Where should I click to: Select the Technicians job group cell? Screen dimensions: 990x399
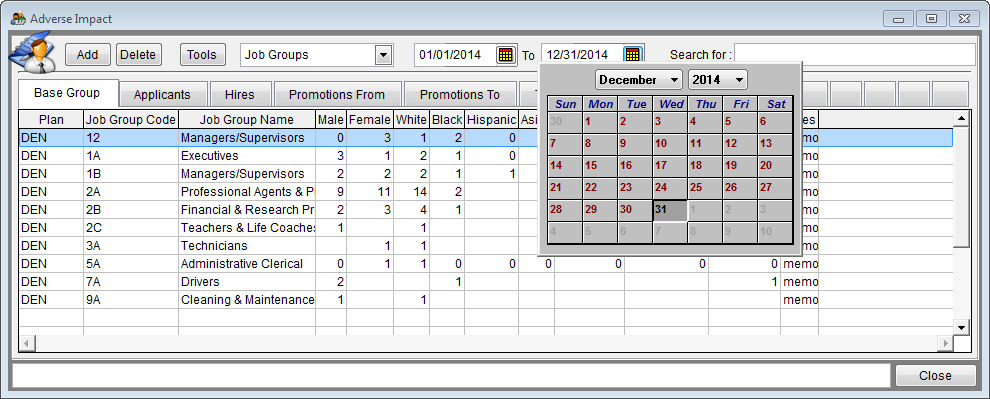pos(247,246)
